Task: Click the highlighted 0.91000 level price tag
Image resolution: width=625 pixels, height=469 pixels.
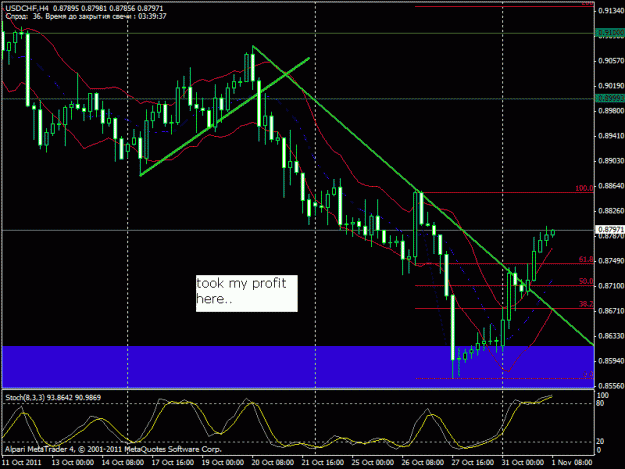Action: [x=610, y=33]
